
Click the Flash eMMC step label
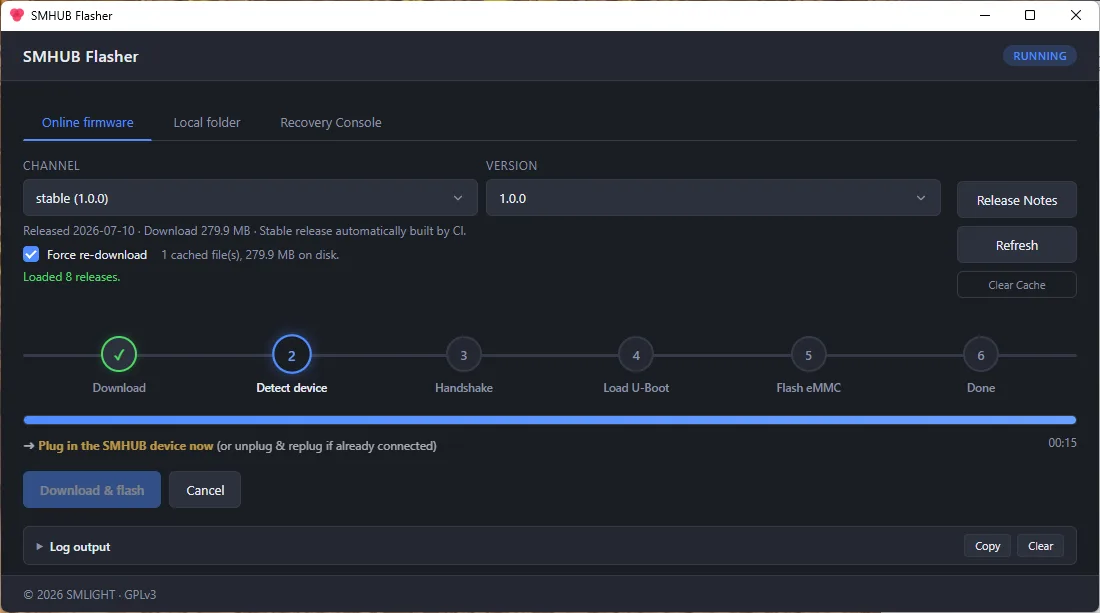pyautogui.click(x=808, y=388)
